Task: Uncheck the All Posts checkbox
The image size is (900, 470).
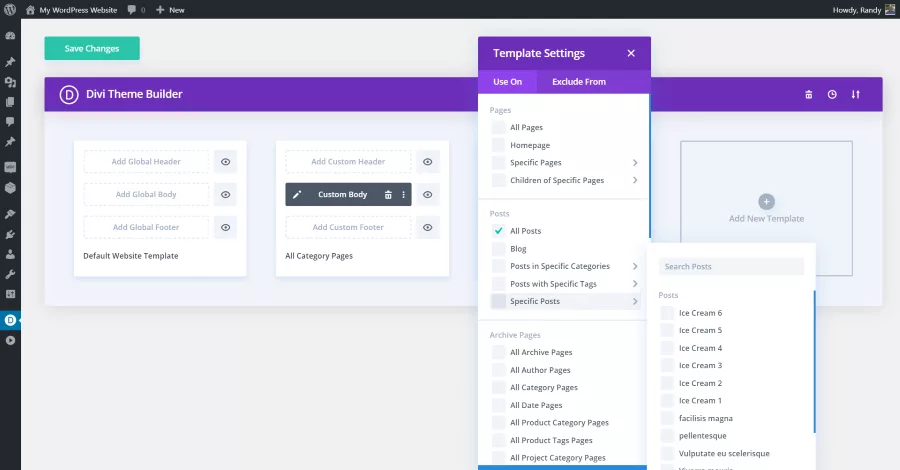Action: pyautogui.click(x=499, y=231)
